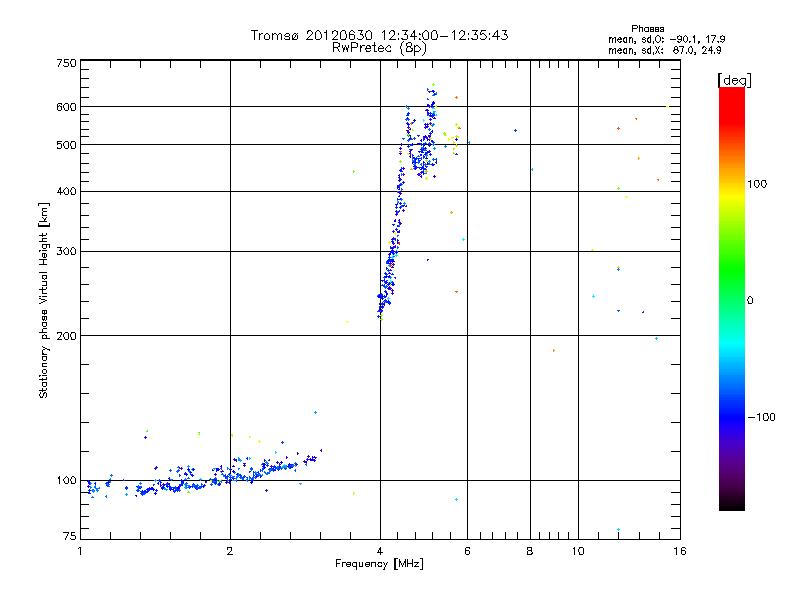
Task: Click the x-axis label "Frequency [MHz]"
Action: coord(379,564)
